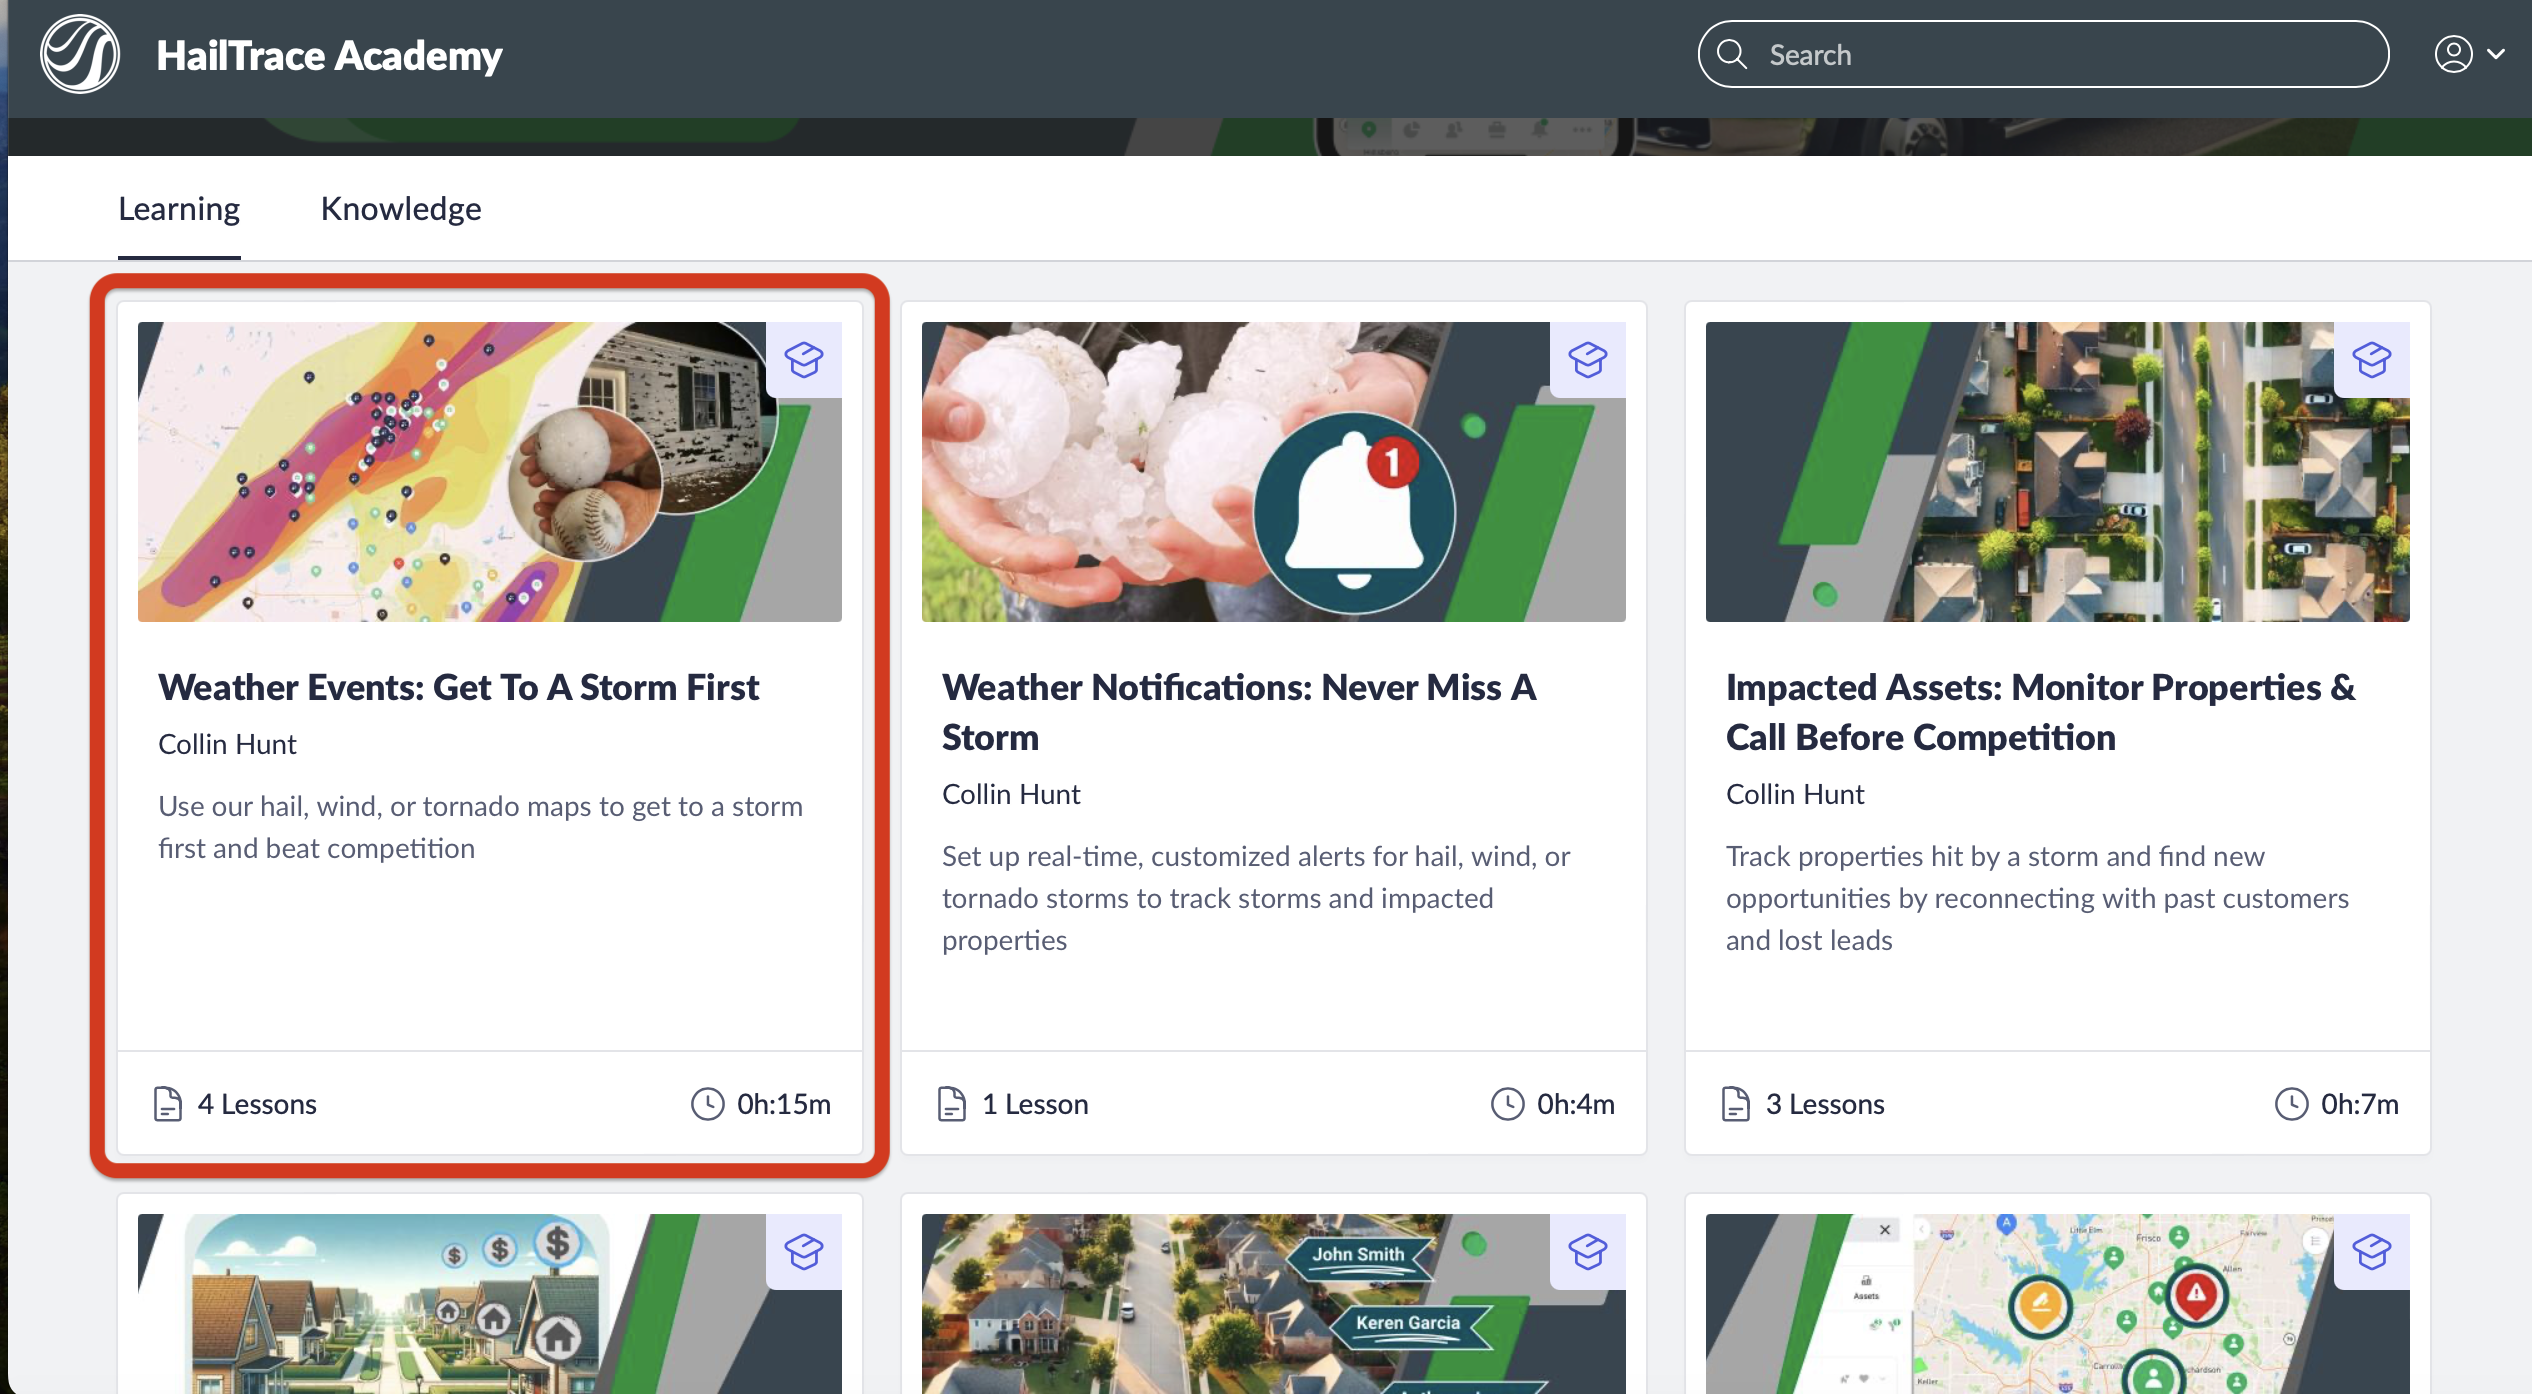Click the clock icon beside 0h:4m

(1508, 1104)
